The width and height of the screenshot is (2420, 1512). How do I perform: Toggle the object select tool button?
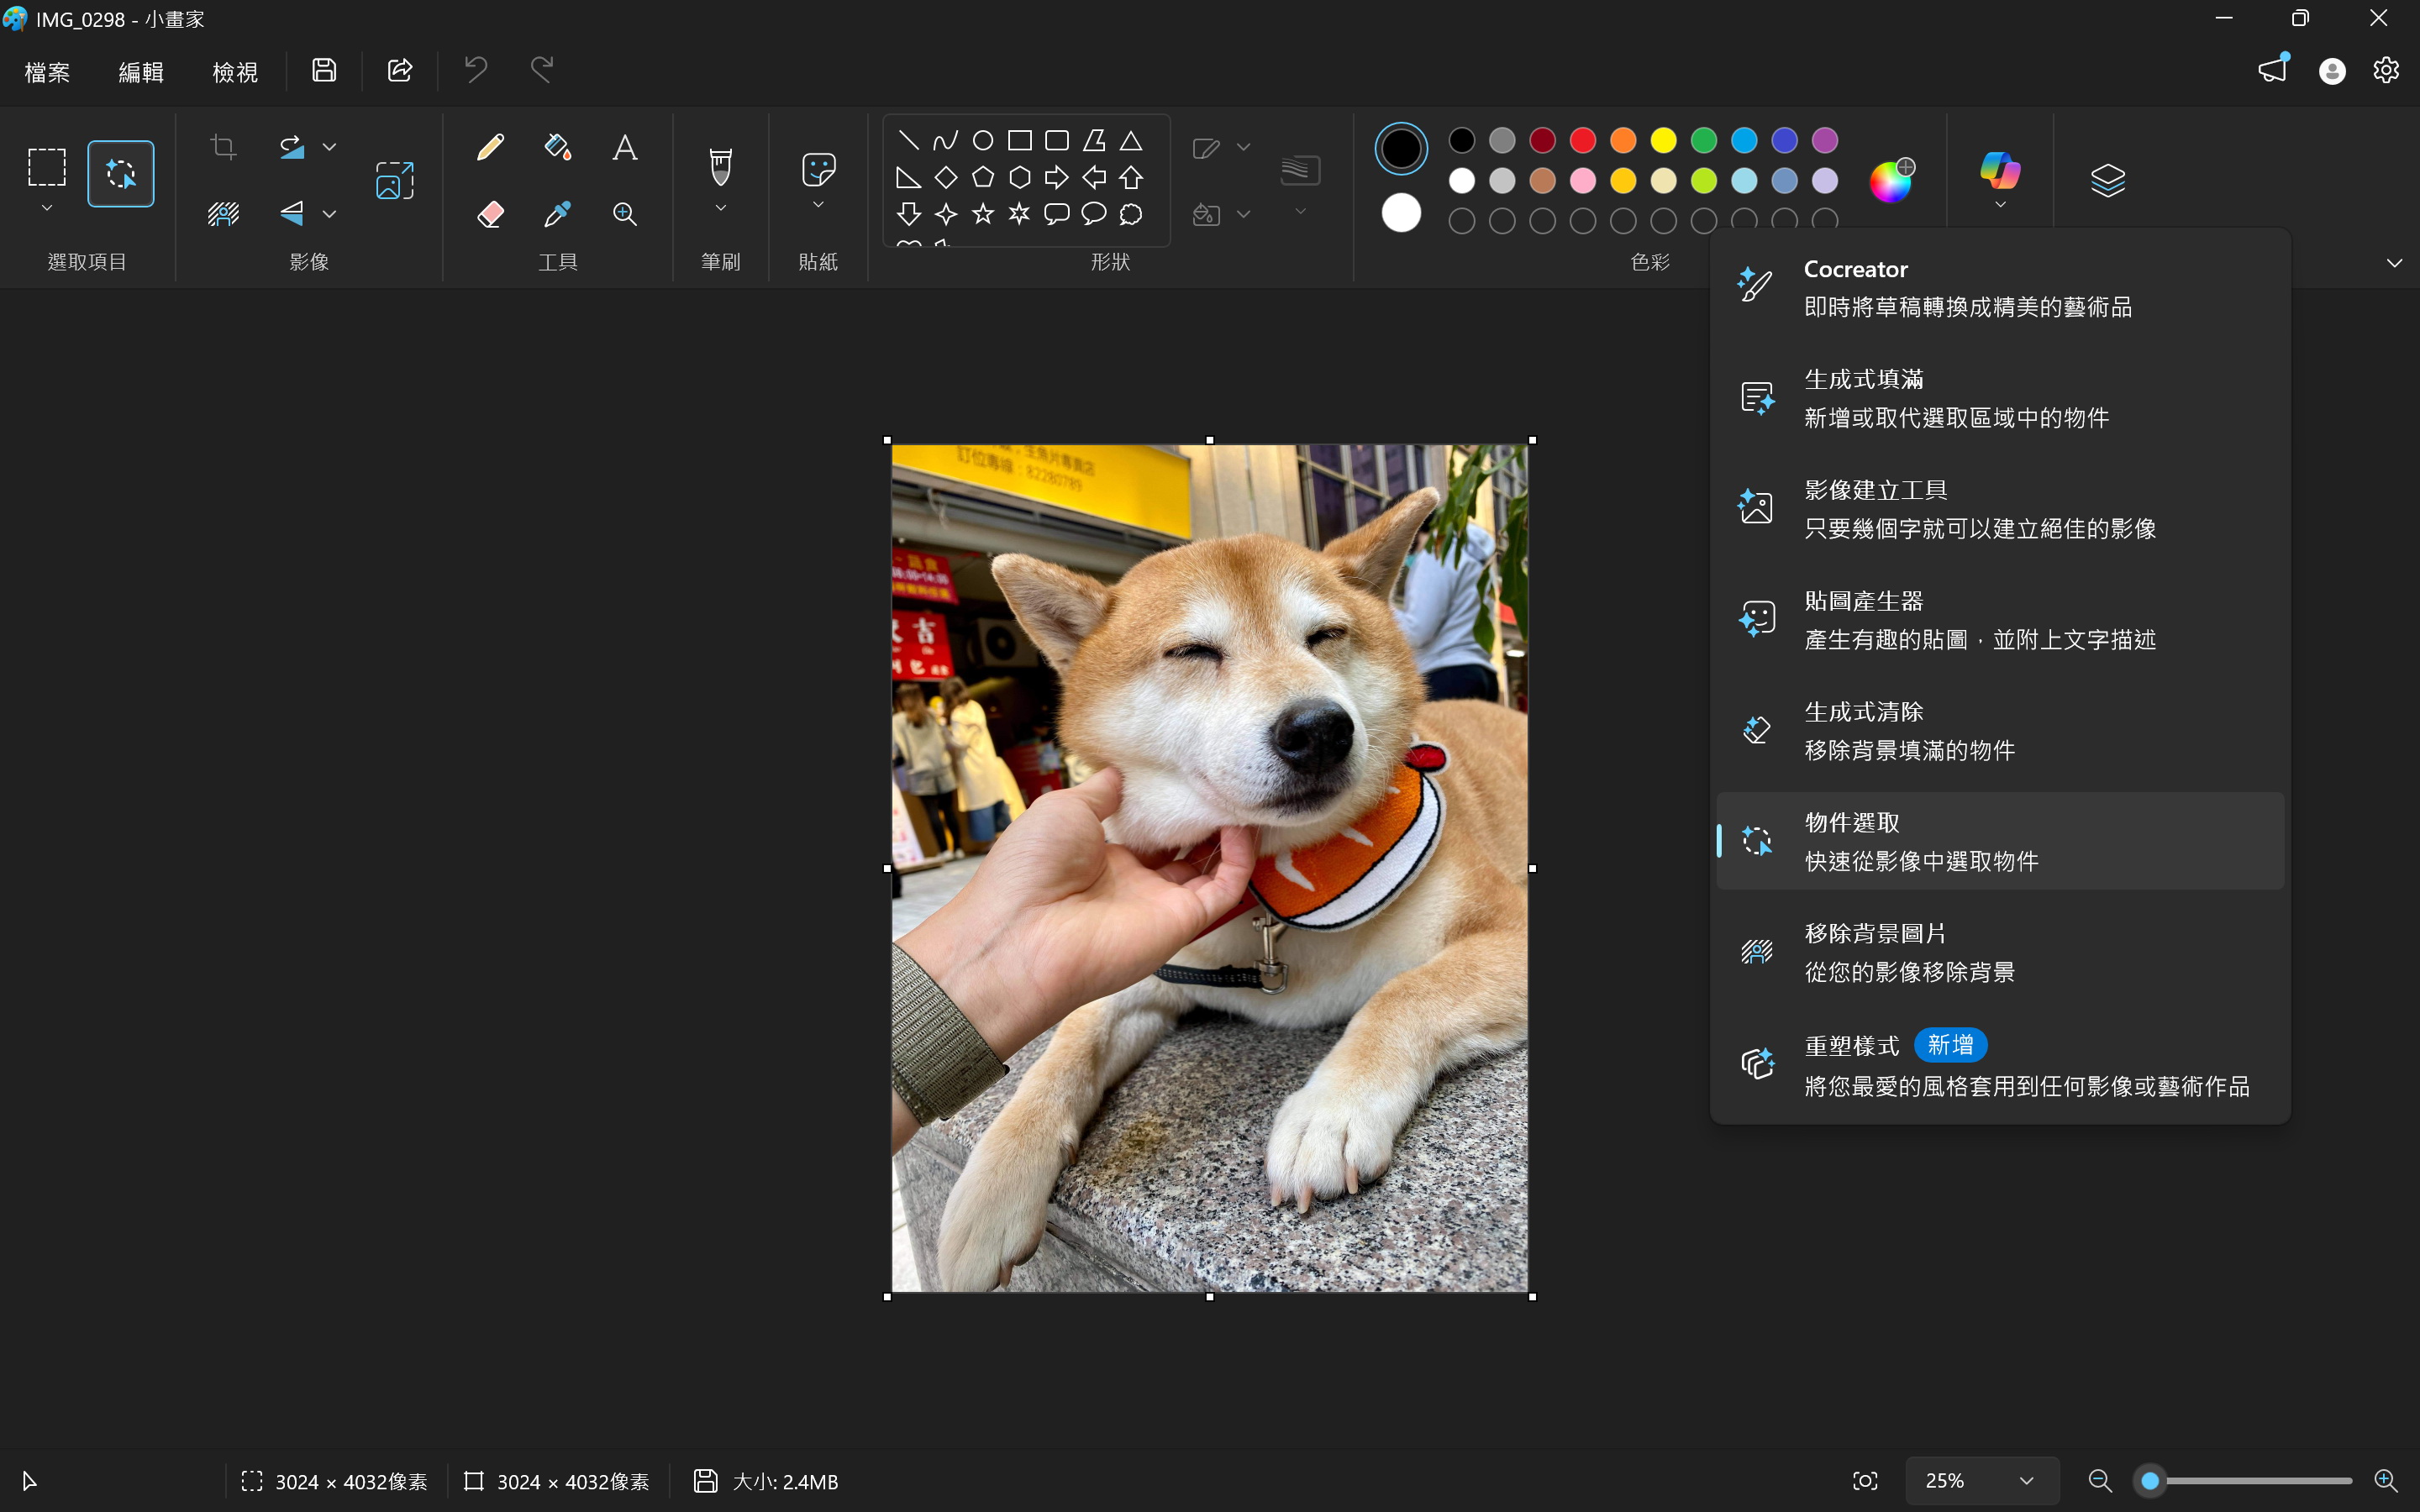[121, 174]
